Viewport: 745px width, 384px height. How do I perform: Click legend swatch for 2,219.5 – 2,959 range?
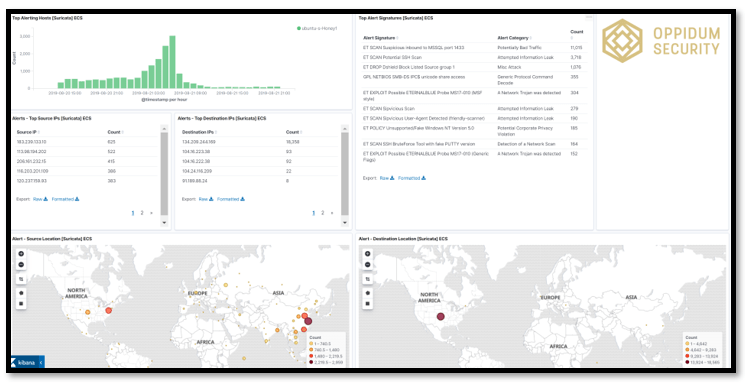click(x=311, y=362)
